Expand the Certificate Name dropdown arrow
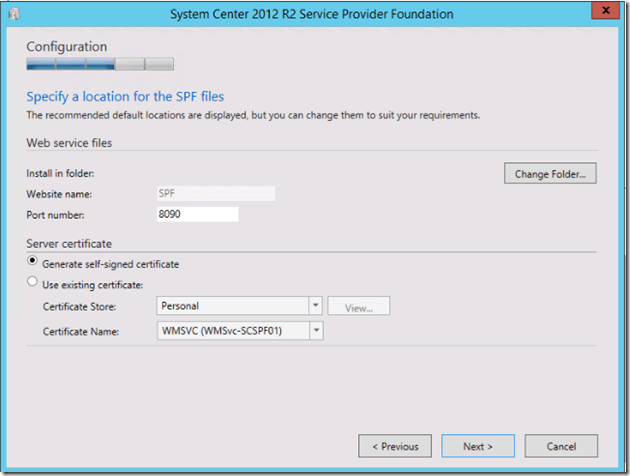This screenshot has width=630, height=476. point(316,330)
